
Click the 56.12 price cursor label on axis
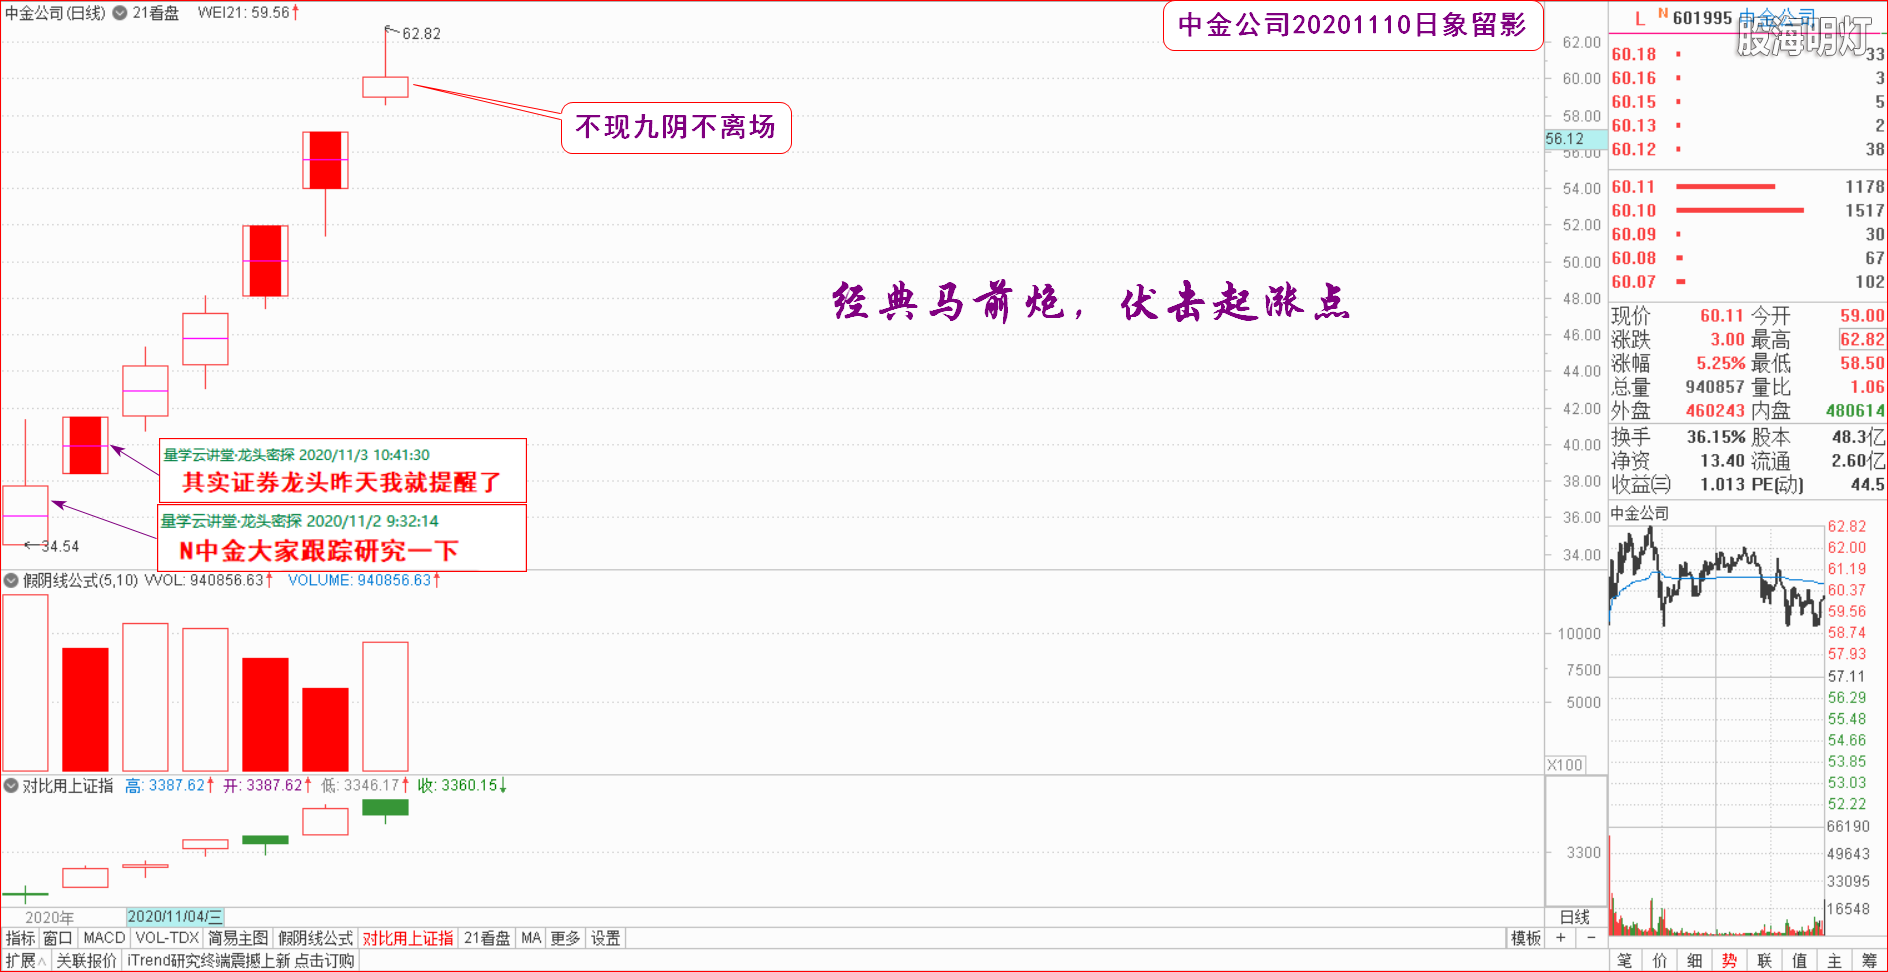[x=1574, y=139]
